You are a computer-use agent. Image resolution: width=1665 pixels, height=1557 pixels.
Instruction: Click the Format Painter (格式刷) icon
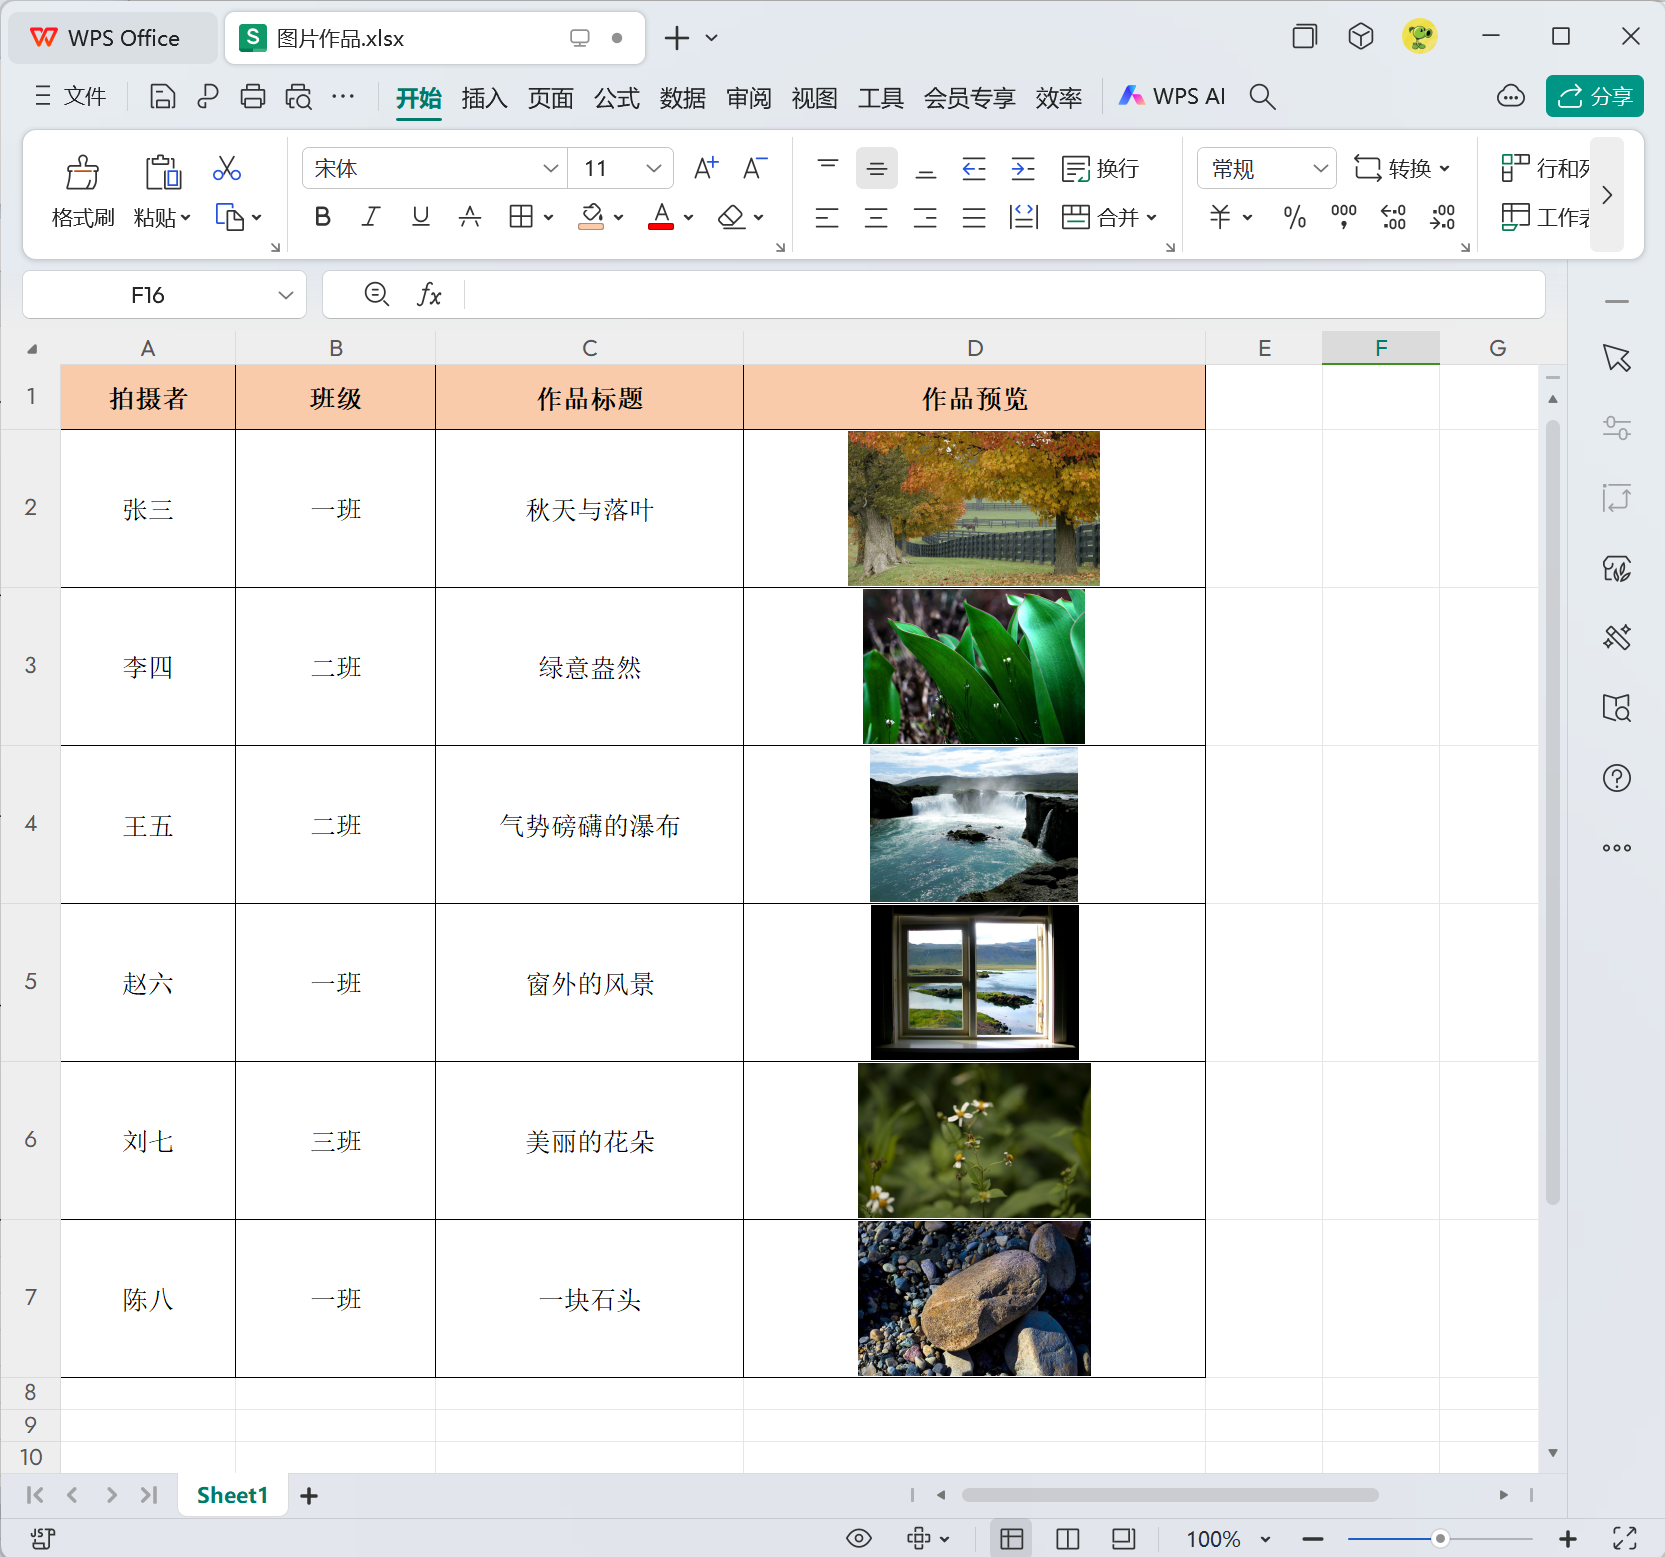(x=82, y=173)
